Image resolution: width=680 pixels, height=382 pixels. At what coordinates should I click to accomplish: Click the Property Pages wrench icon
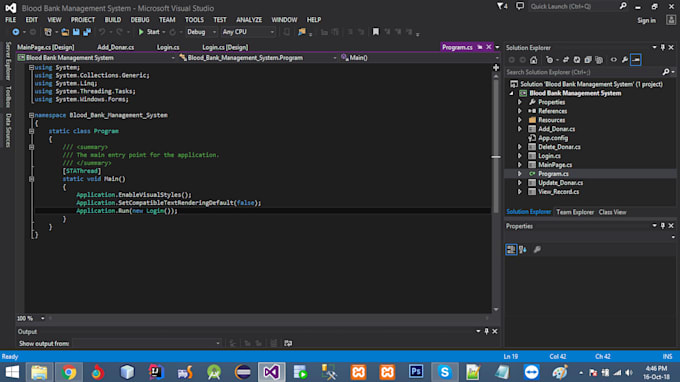[537, 249]
